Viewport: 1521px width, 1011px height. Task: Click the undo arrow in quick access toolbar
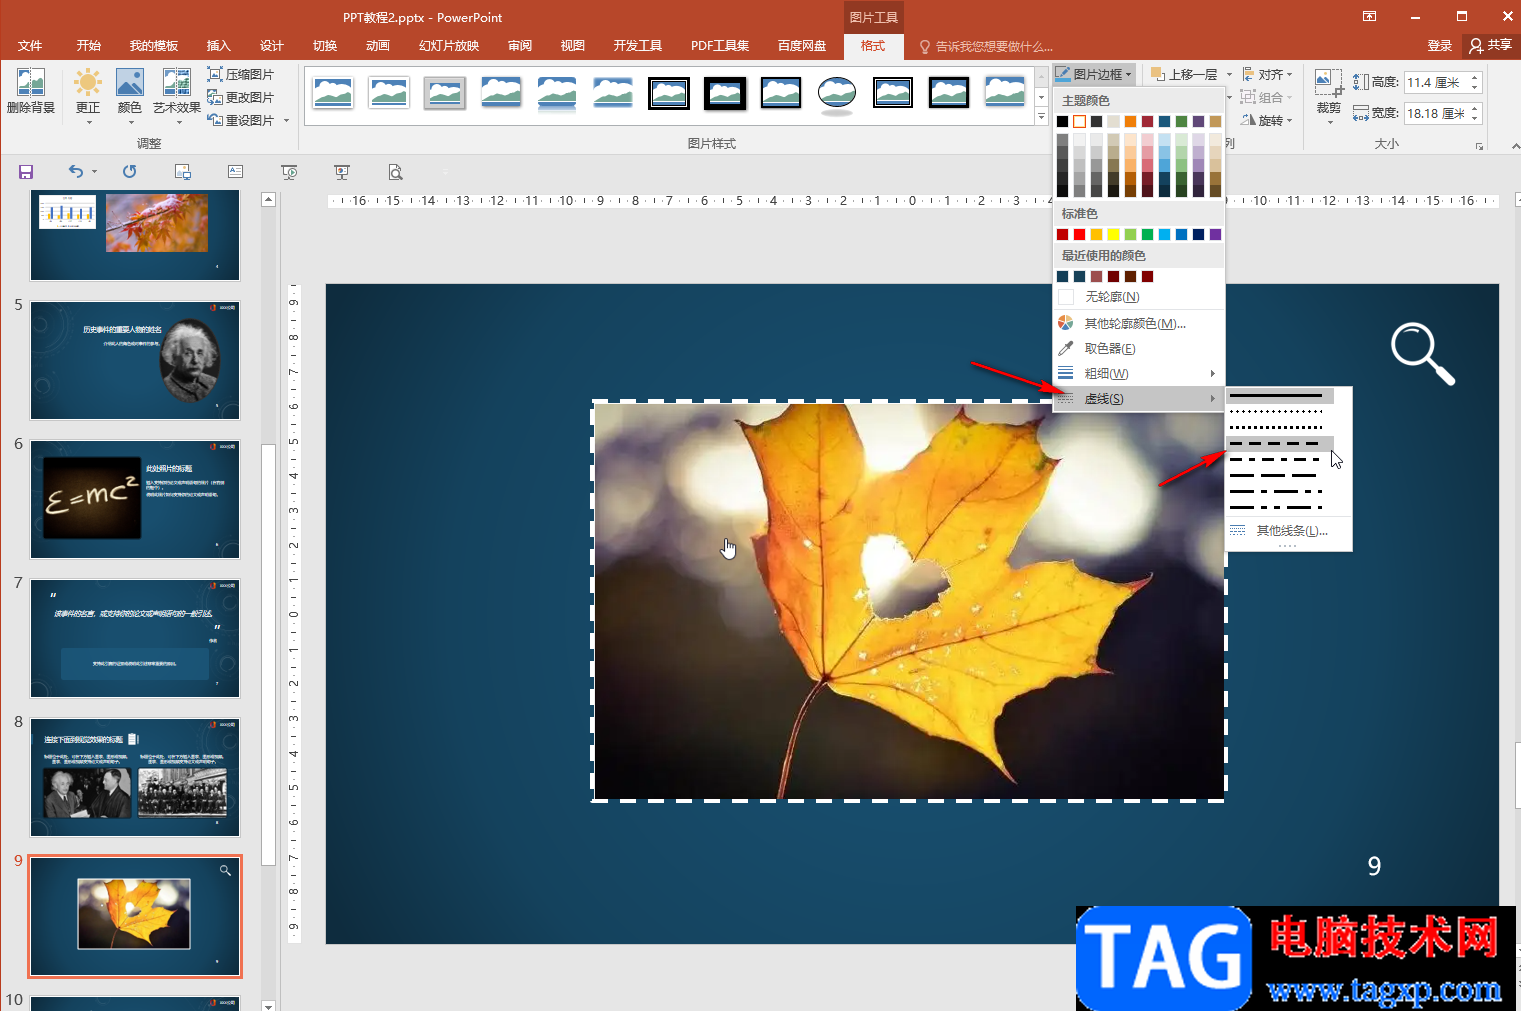click(x=75, y=172)
